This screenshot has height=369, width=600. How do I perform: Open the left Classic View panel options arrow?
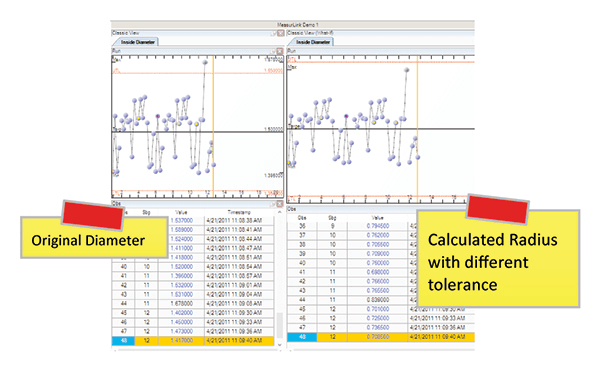[274, 33]
